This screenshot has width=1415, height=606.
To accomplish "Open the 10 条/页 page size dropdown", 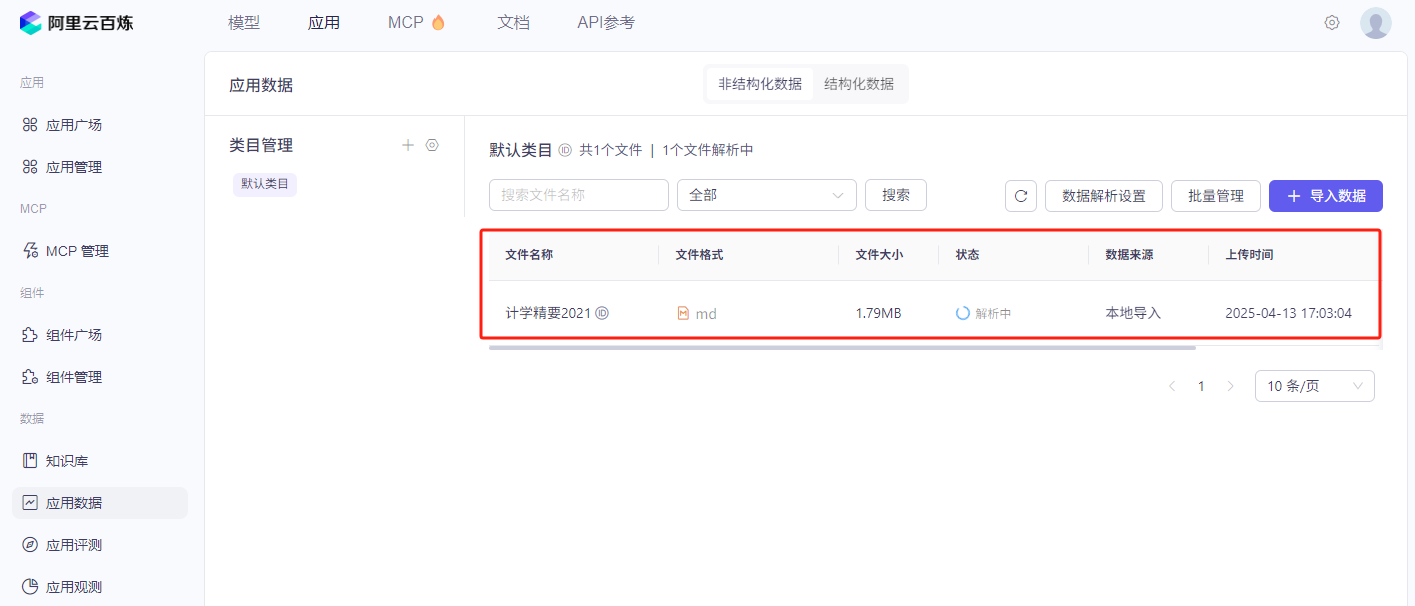I will coord(1314,386).
